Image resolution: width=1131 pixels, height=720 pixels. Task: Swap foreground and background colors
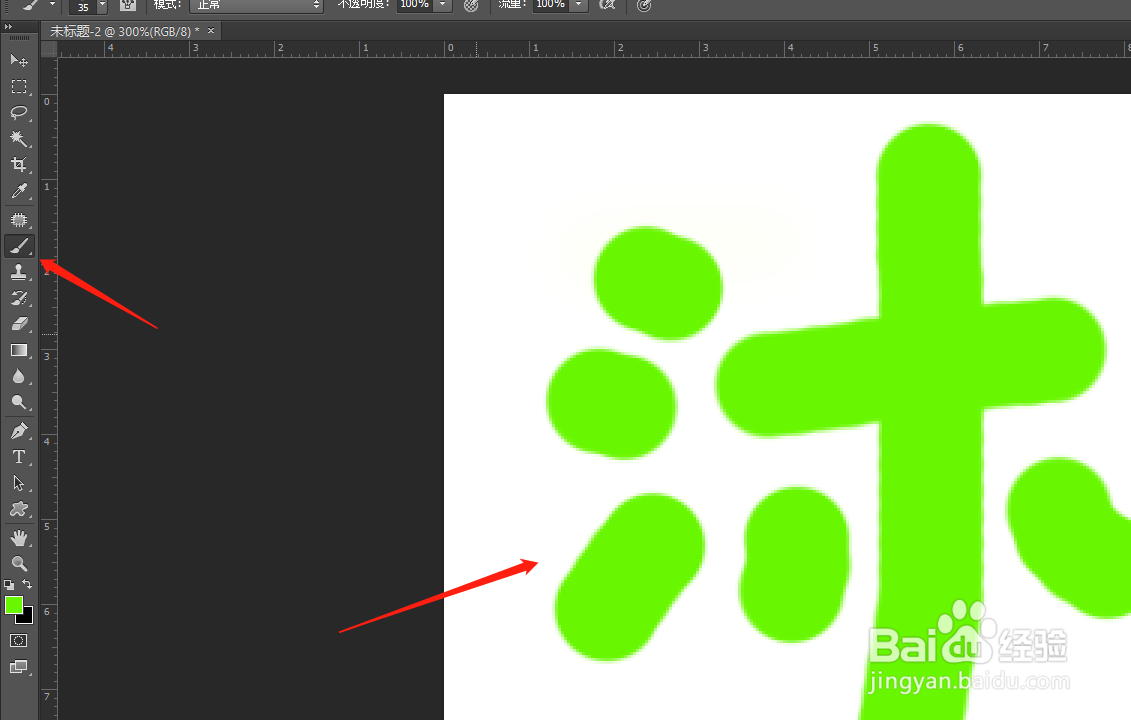pos(27,584)
